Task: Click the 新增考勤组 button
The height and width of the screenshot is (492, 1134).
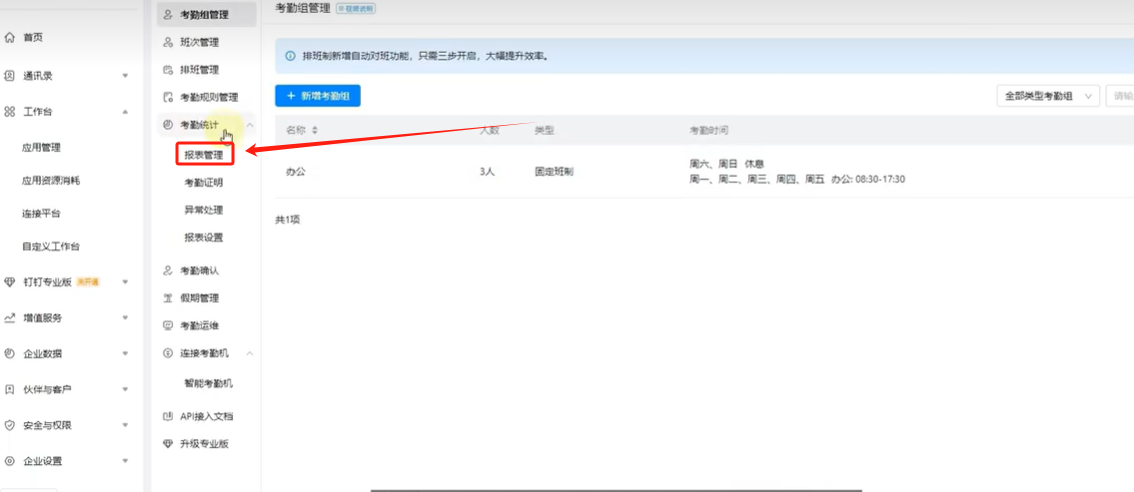Action: point(317,96)
